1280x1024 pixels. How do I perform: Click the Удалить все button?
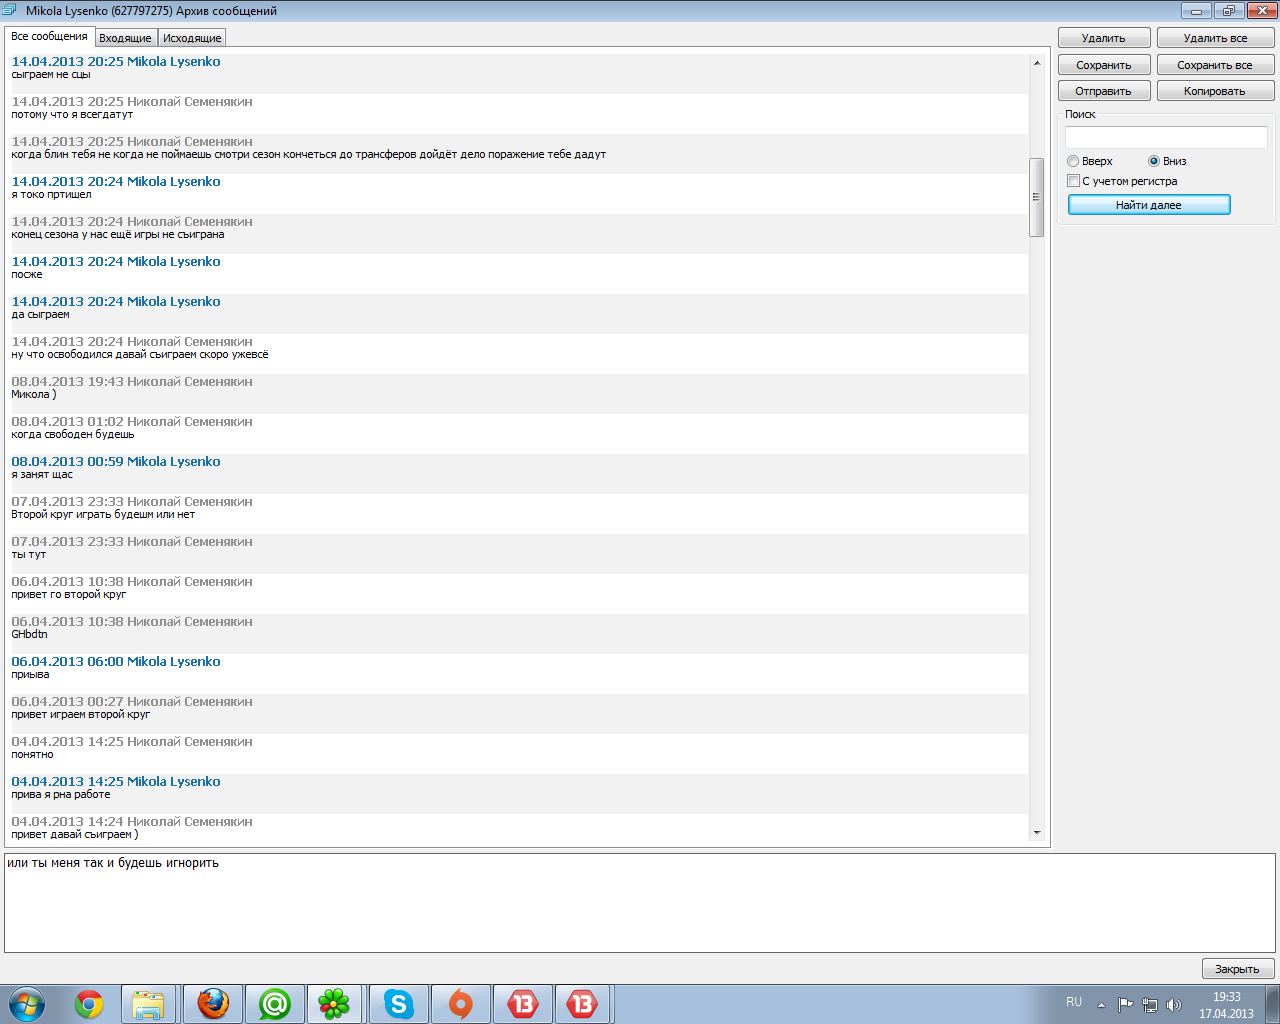click(x=1215, y=38)
